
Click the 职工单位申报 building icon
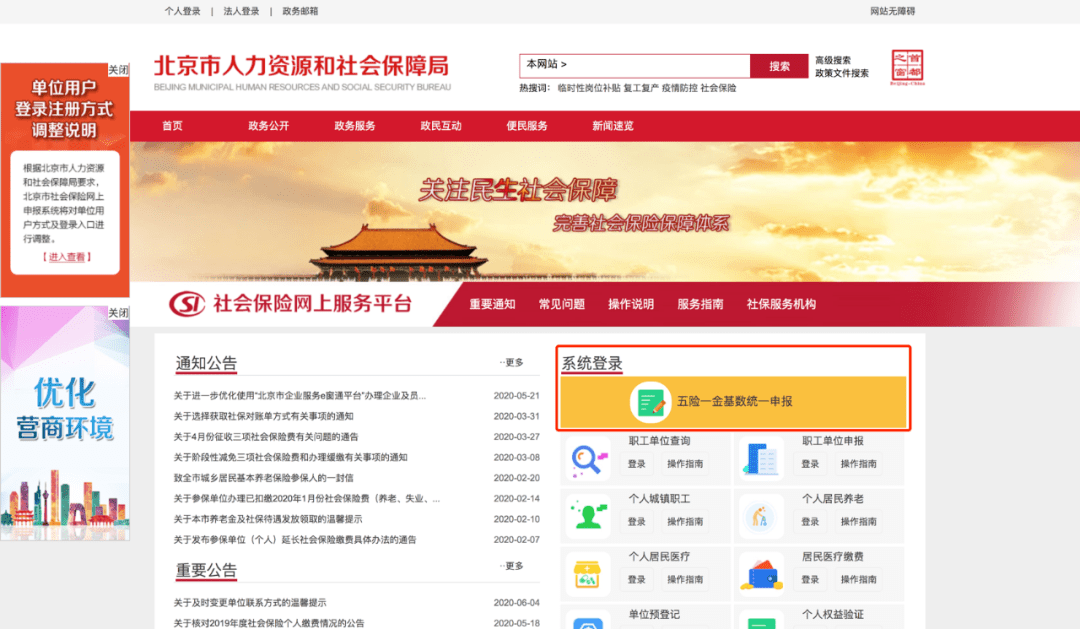(761, 457)
